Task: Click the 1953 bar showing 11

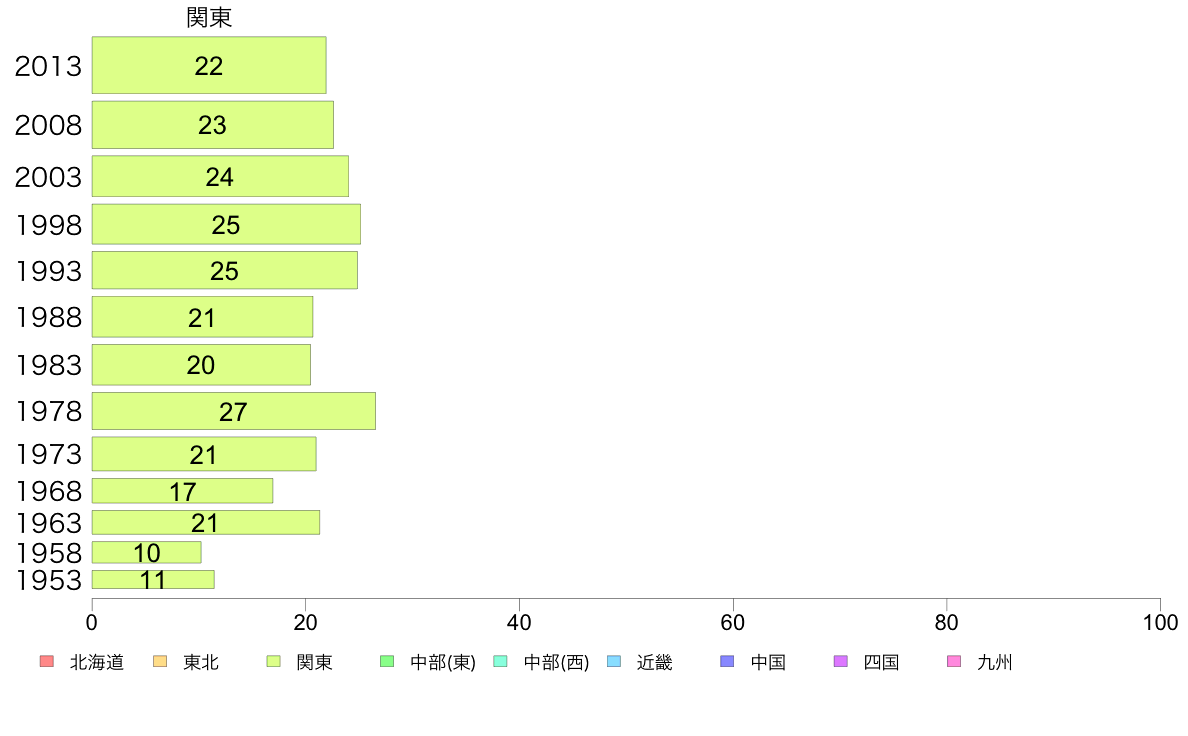Action: pyautogui.click(x=153, y=579)
